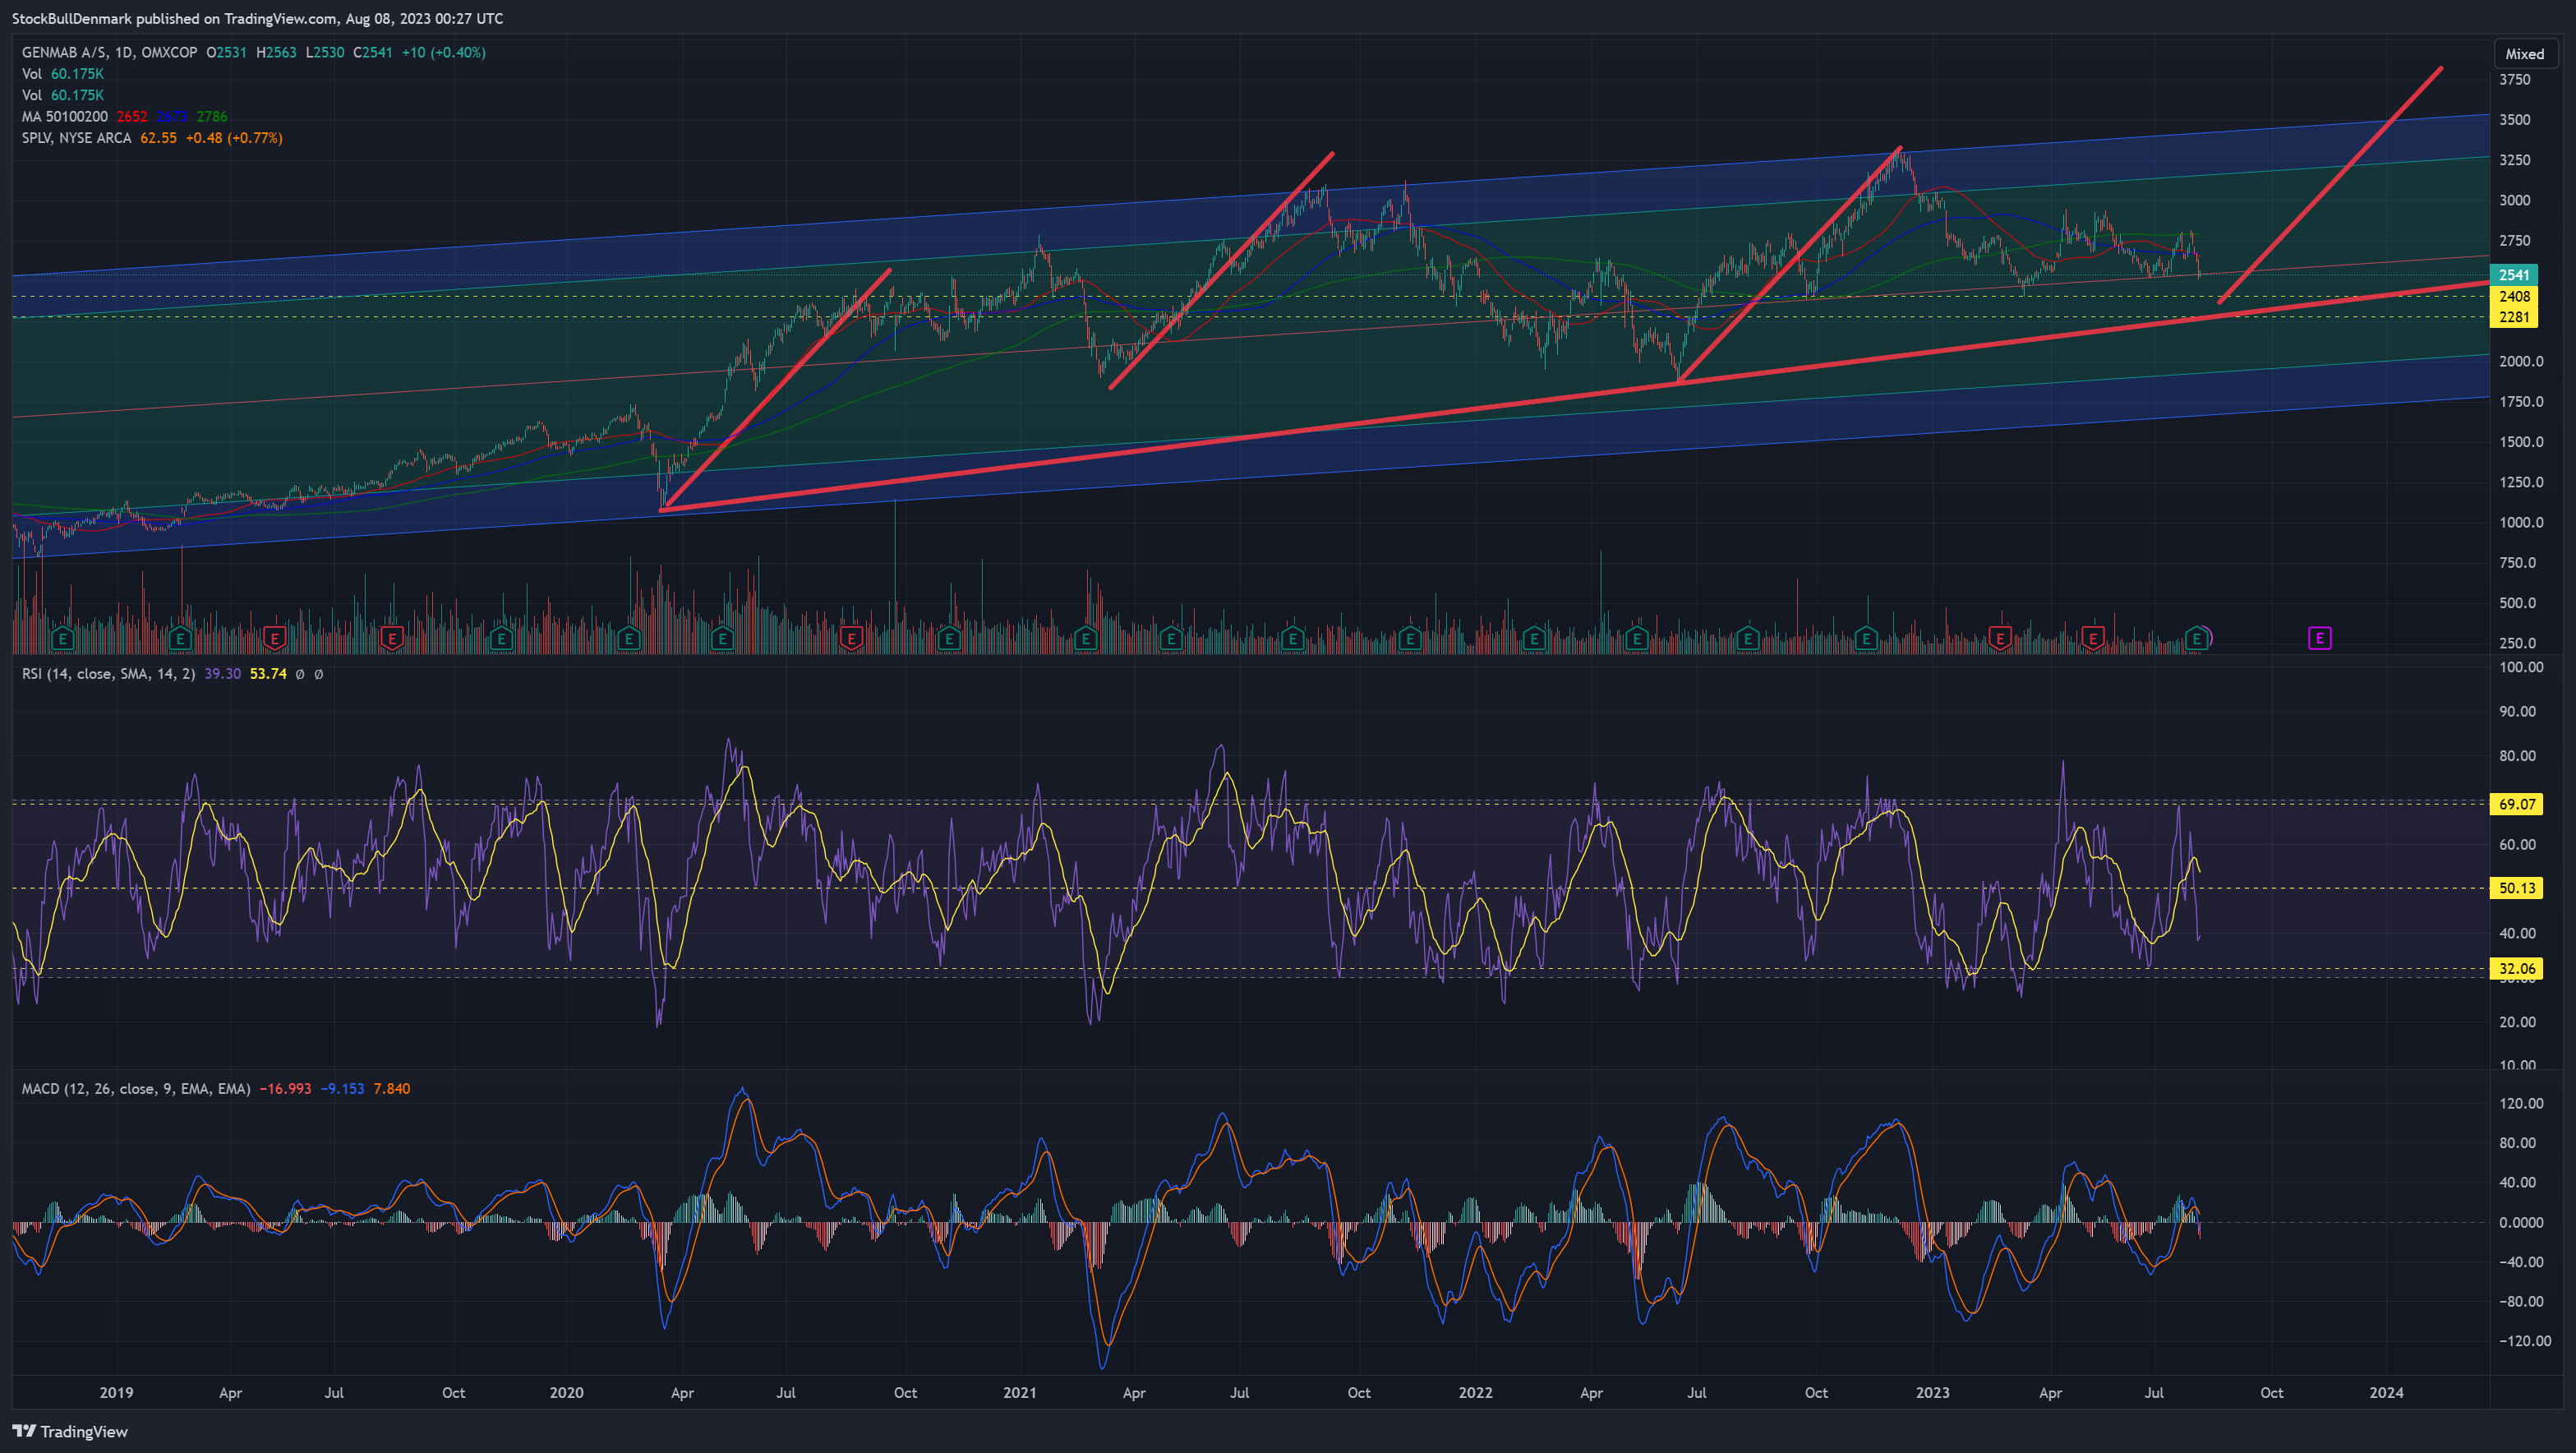
Task: Click the MA 50100200 indicator legend
Action: (x=65, y=116)
